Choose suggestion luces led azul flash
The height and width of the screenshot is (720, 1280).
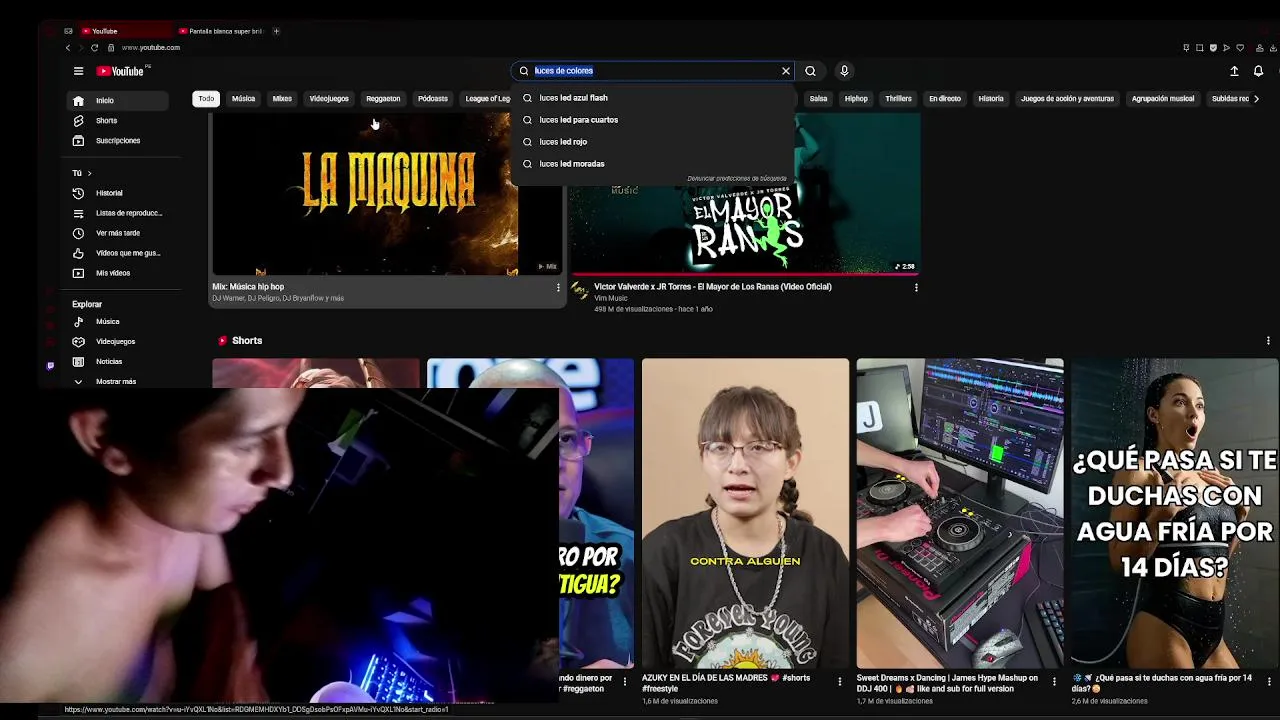(652, 98)
